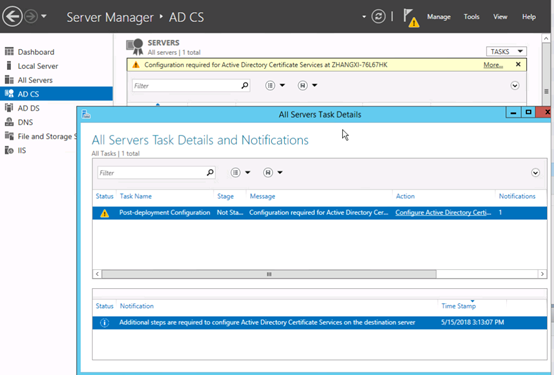Open the Help menu
554x375 pixels.
pos(529,17)
